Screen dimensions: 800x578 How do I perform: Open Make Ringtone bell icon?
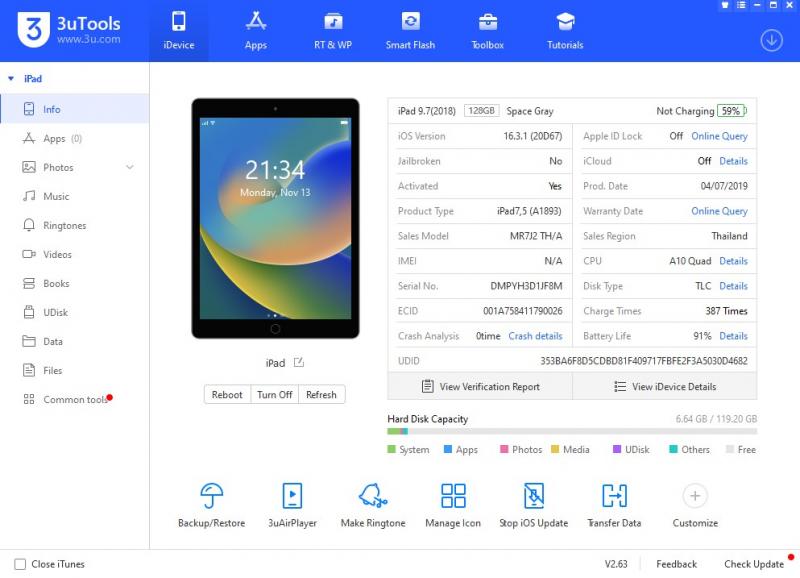tap(373, 495)
